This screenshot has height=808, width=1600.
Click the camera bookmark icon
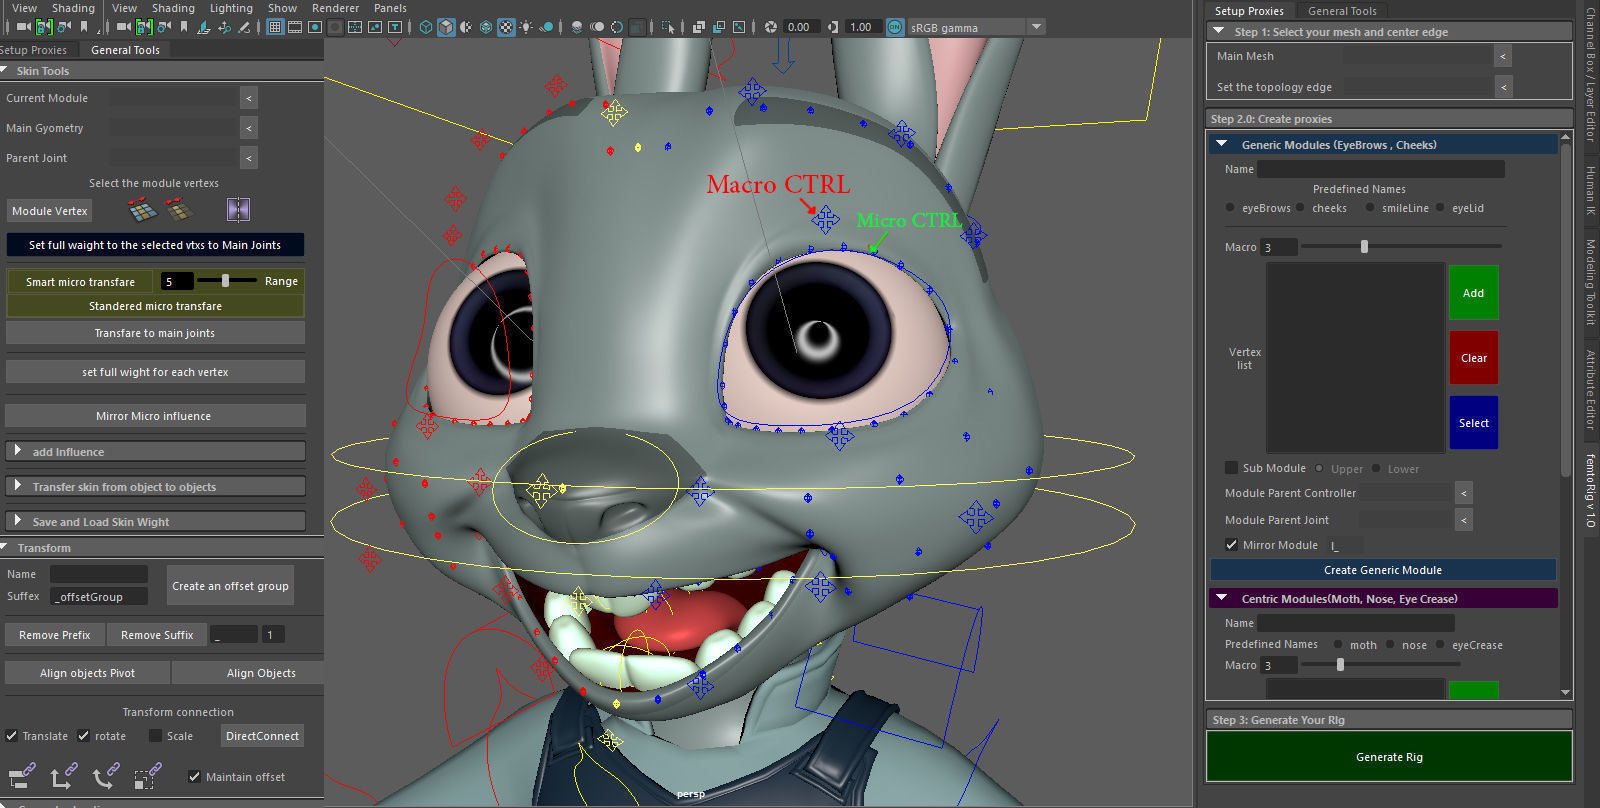pos(184,27)
